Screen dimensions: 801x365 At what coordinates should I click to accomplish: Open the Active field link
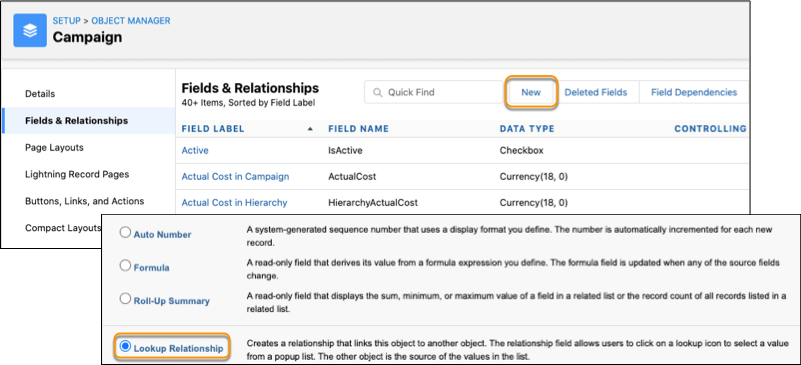[x=195, y=151]
